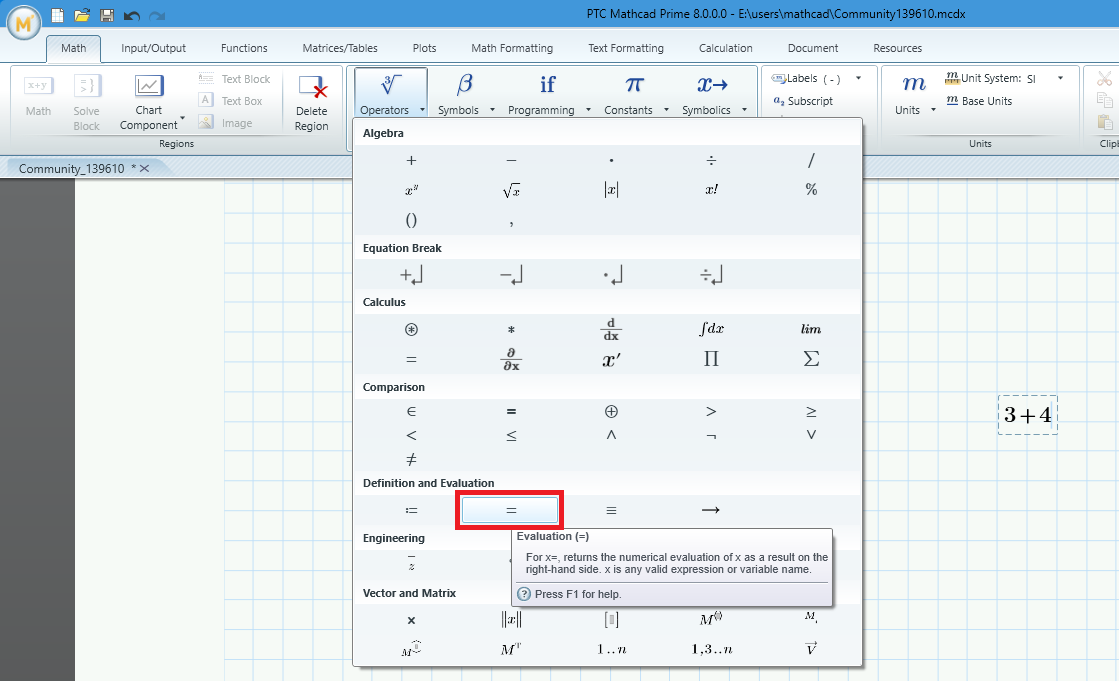Insert the definite integral operator

[711, 329]
